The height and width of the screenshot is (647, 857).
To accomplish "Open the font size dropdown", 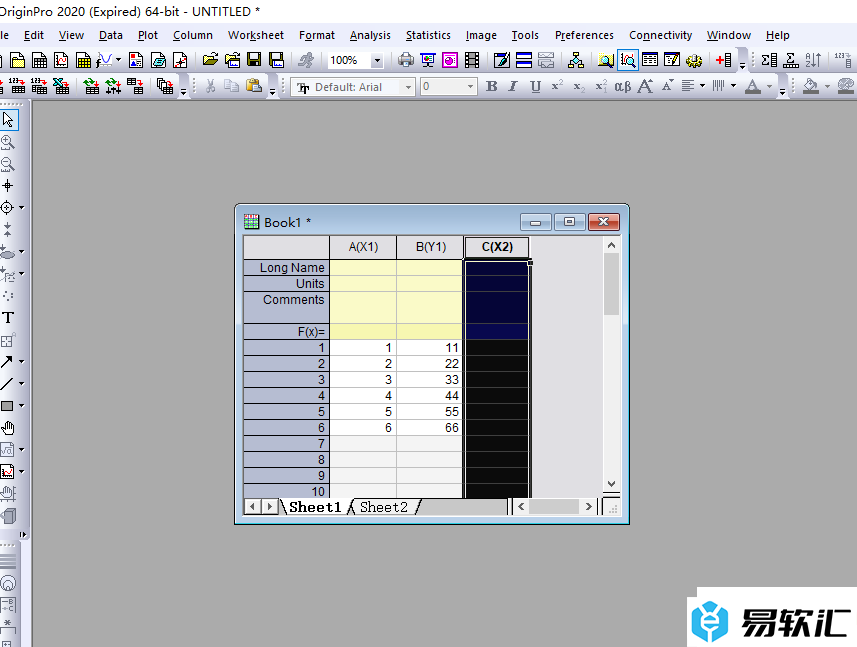I will click(470, 87).
